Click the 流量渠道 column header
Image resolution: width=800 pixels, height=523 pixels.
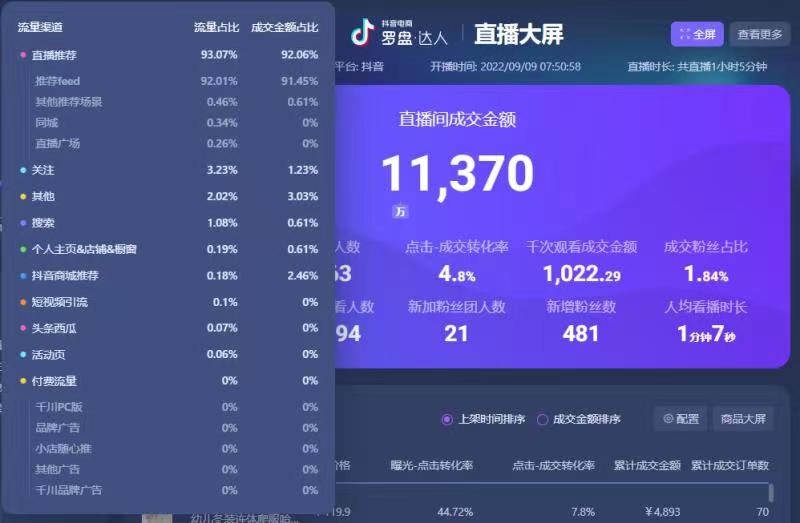click(x=40, y=27)
